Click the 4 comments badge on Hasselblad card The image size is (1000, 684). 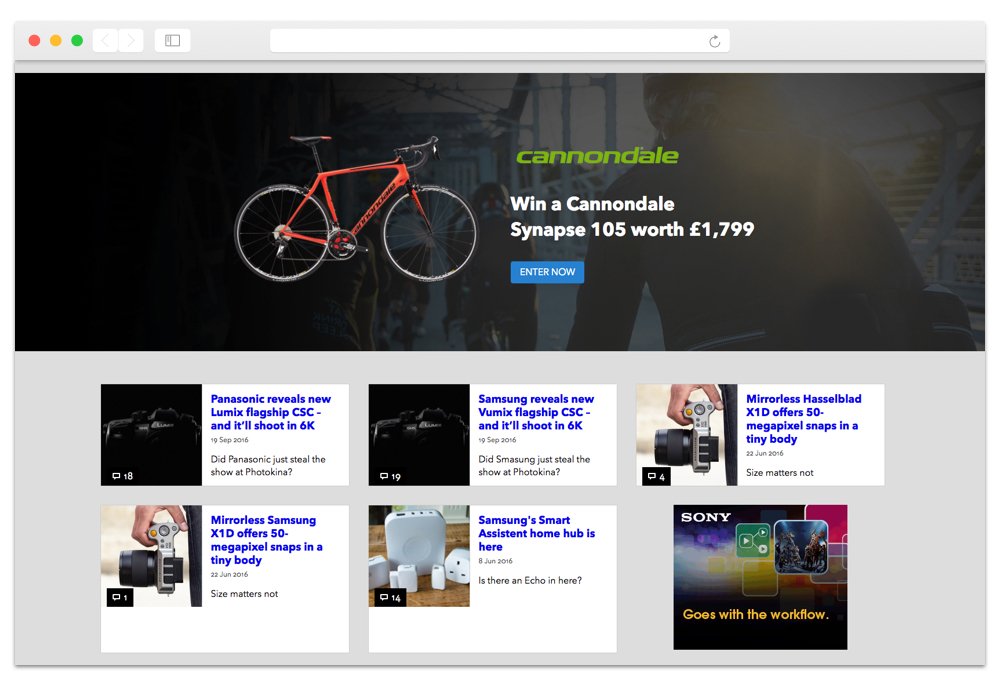click(656, 477)
